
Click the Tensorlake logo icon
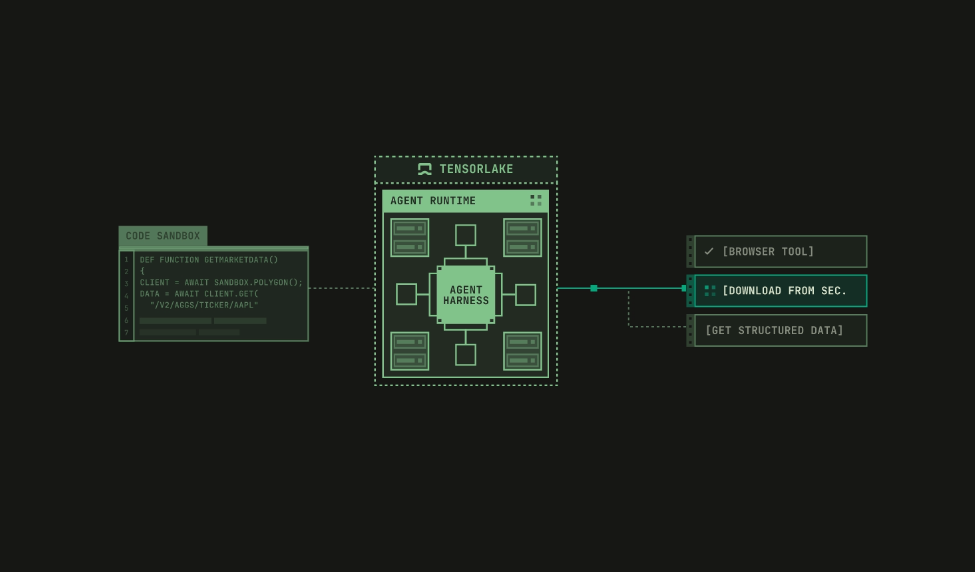point(424,169)
